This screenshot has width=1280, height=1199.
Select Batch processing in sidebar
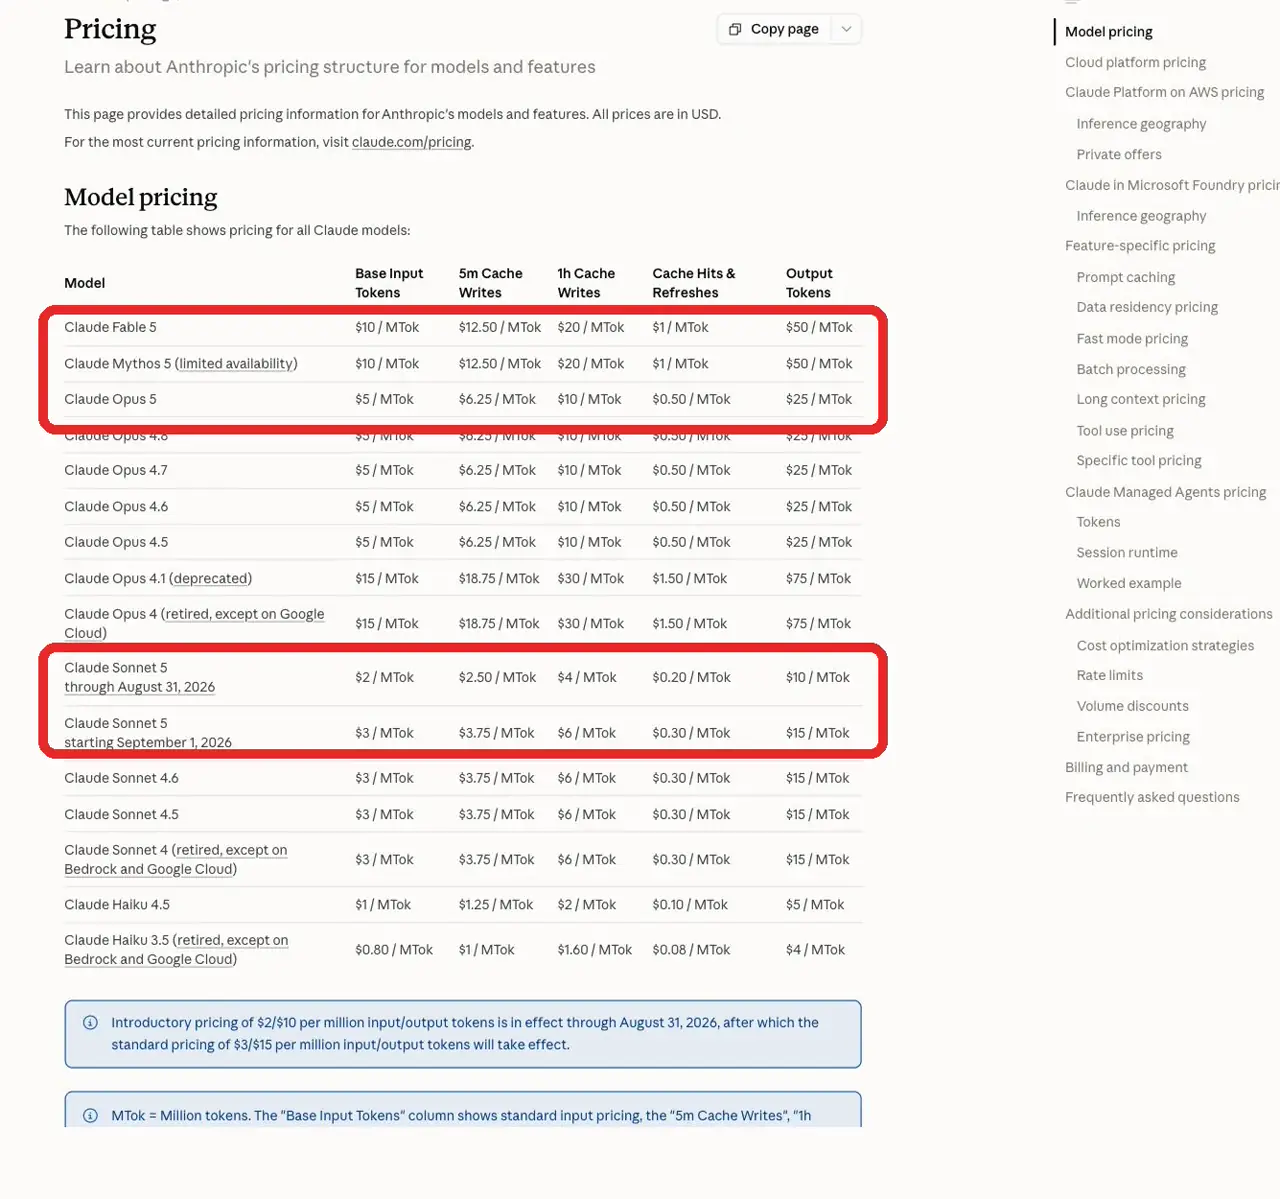coord(1130,369)
